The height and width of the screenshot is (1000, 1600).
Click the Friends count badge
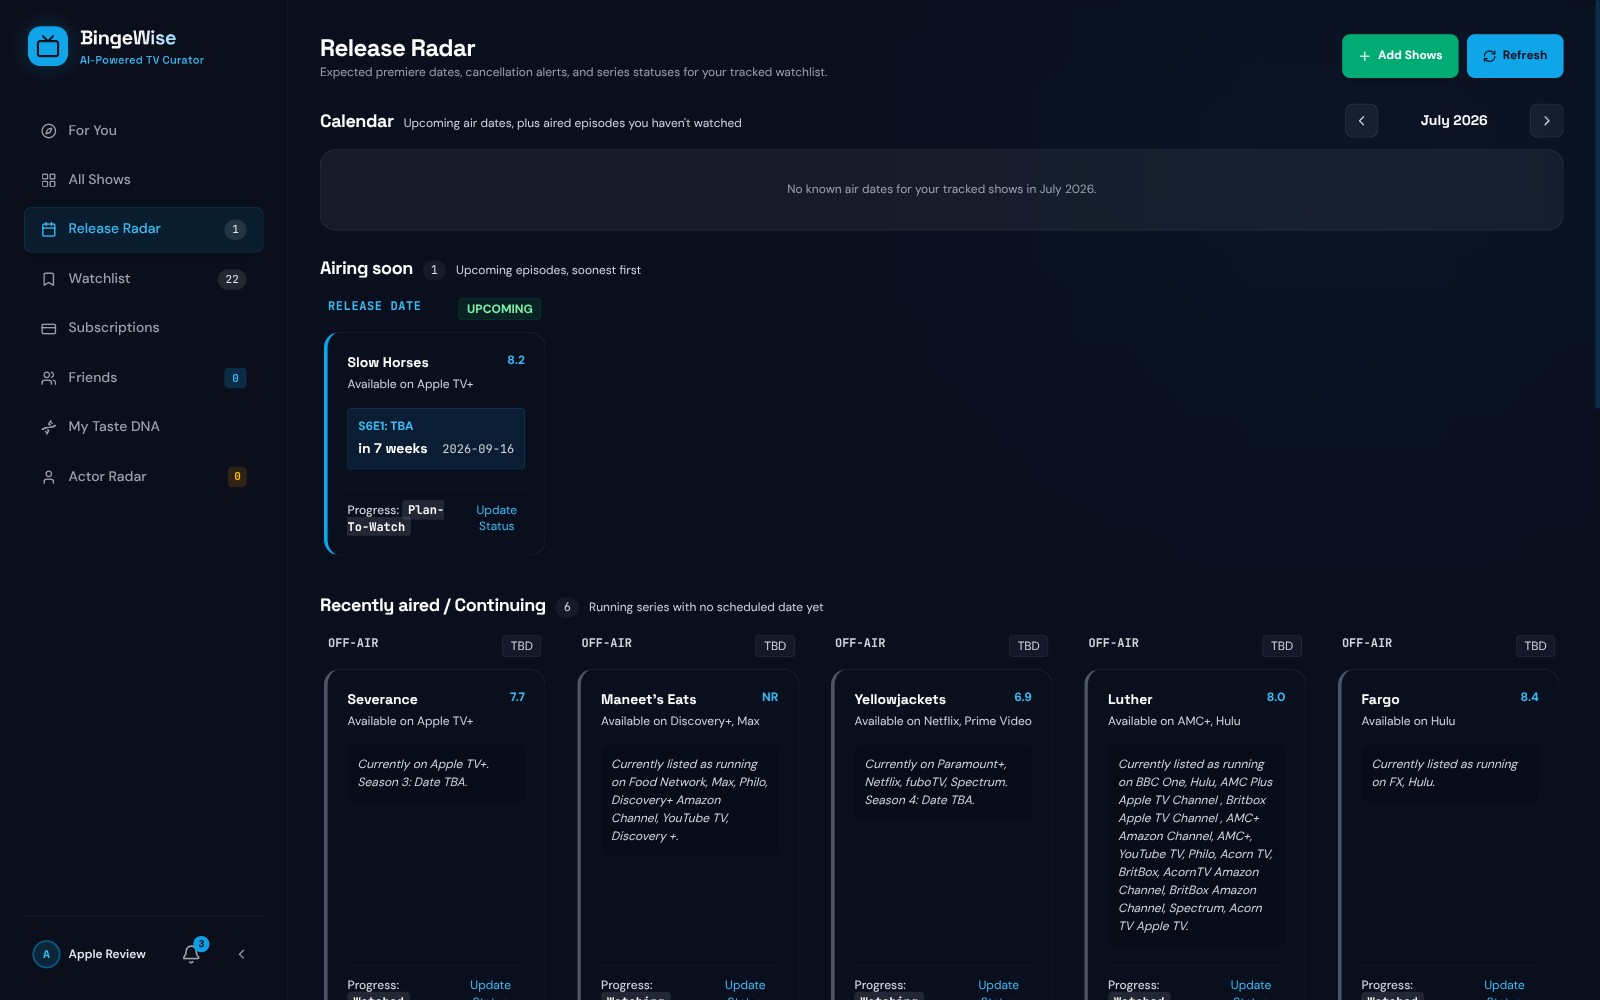[235, 378]
